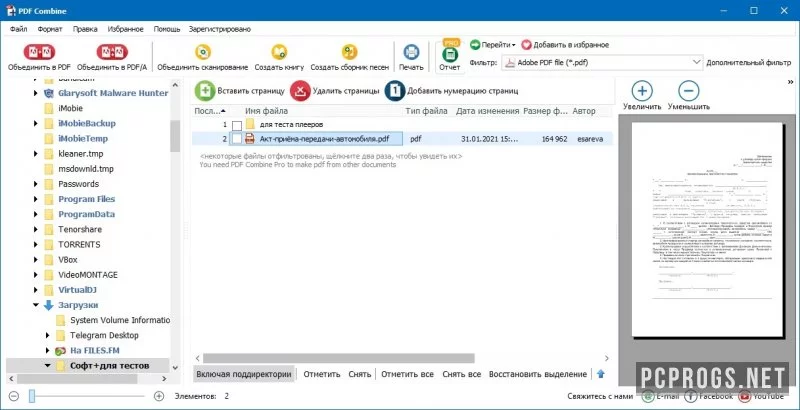Click the Печать printer icon
Viewport: 800px width, 410px height.
(411, 52)
